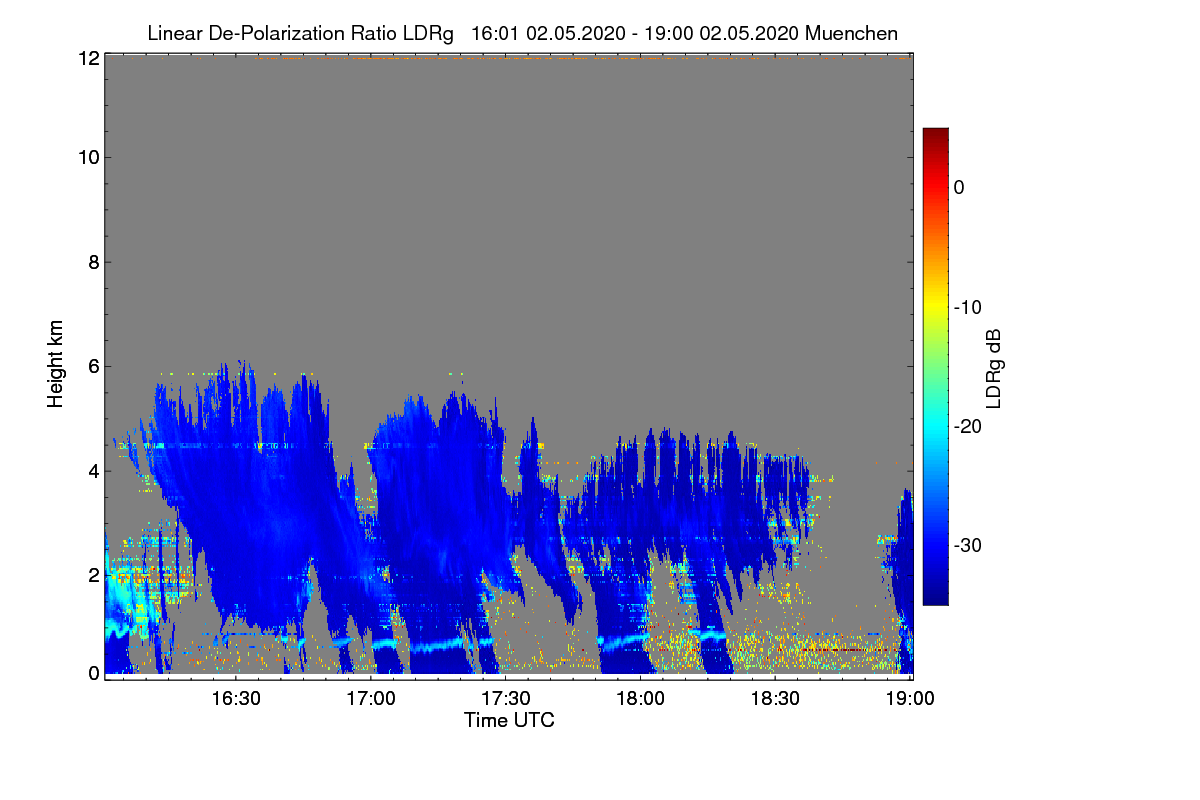Image resolution: width=1200 pixels, height=800 pixels.
Task: Select the 'Height km' y-axis label
Action: [56, 364]
